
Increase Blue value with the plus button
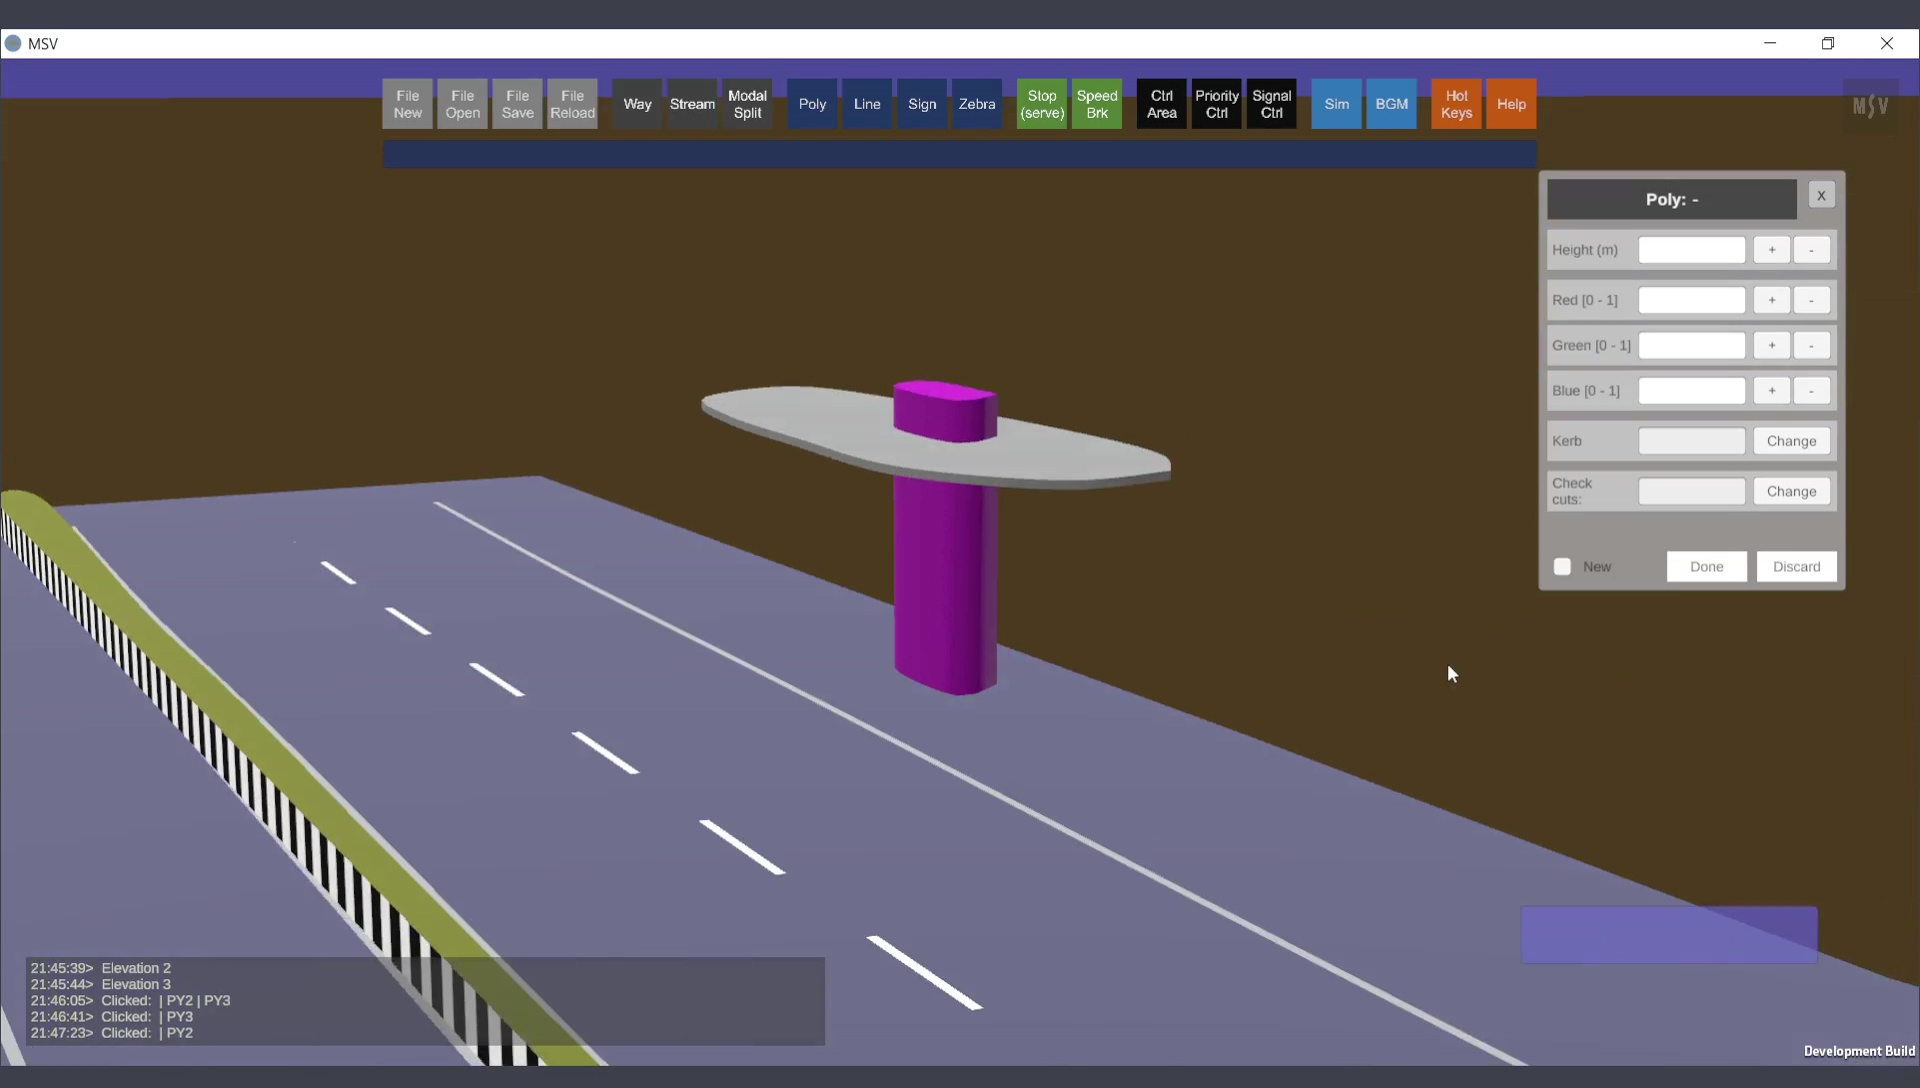[1771, 391]
